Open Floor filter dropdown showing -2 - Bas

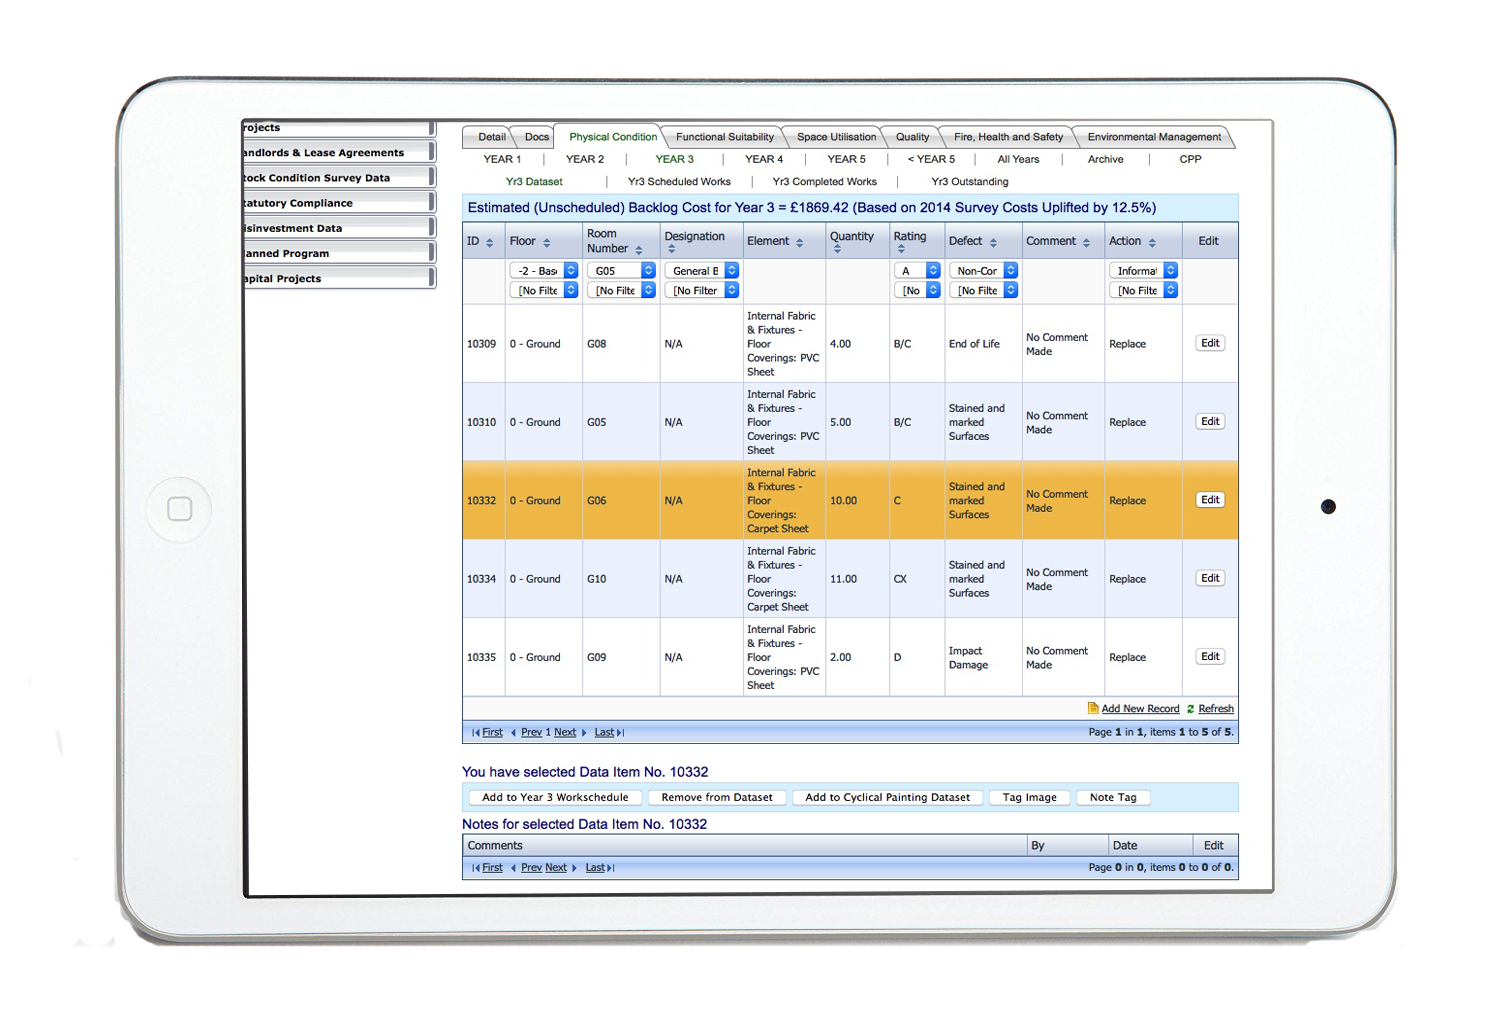coord(544,271)
